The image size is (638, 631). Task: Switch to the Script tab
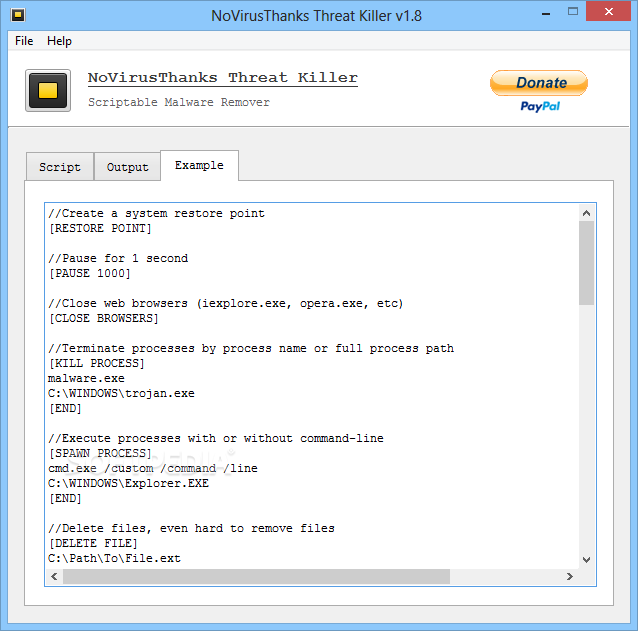tap(60, 167)
